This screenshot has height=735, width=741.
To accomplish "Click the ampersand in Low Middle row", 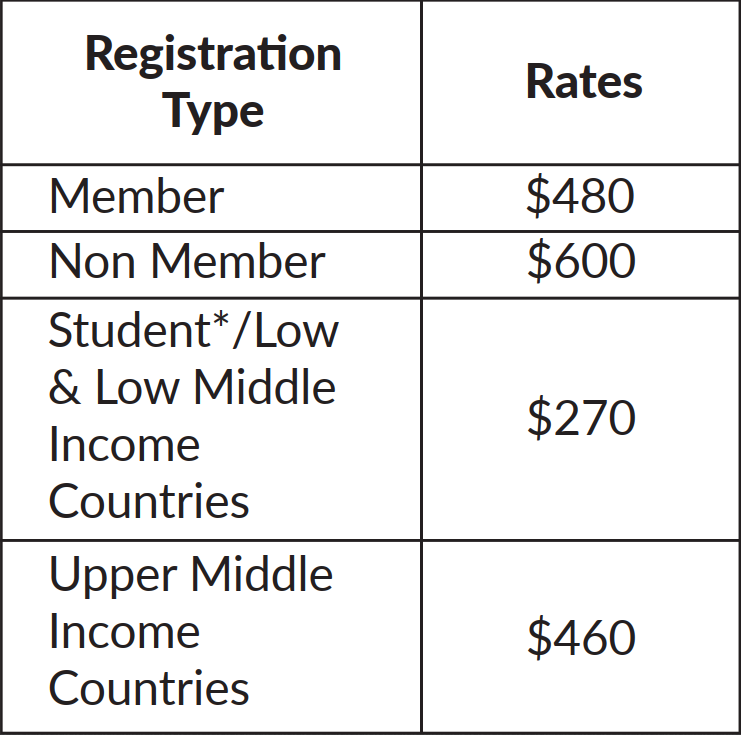I will pos(65,387).
